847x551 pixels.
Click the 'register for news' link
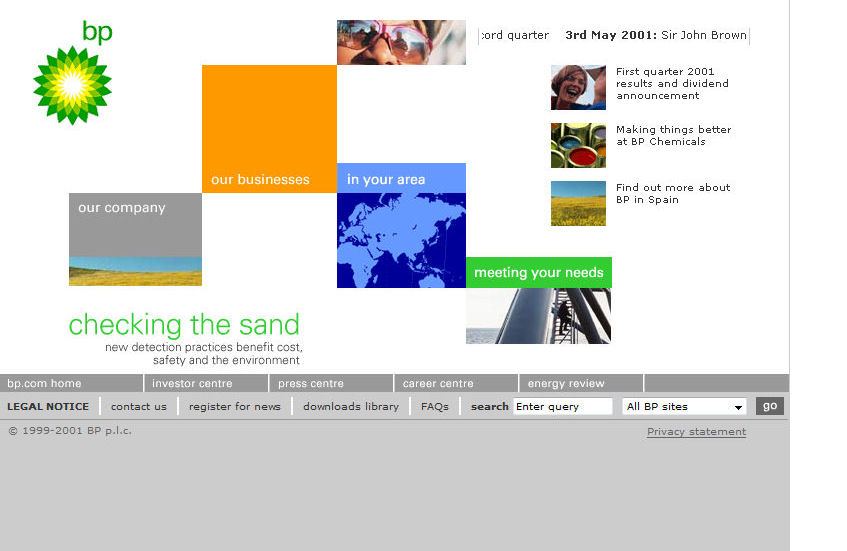coord(234,406)
